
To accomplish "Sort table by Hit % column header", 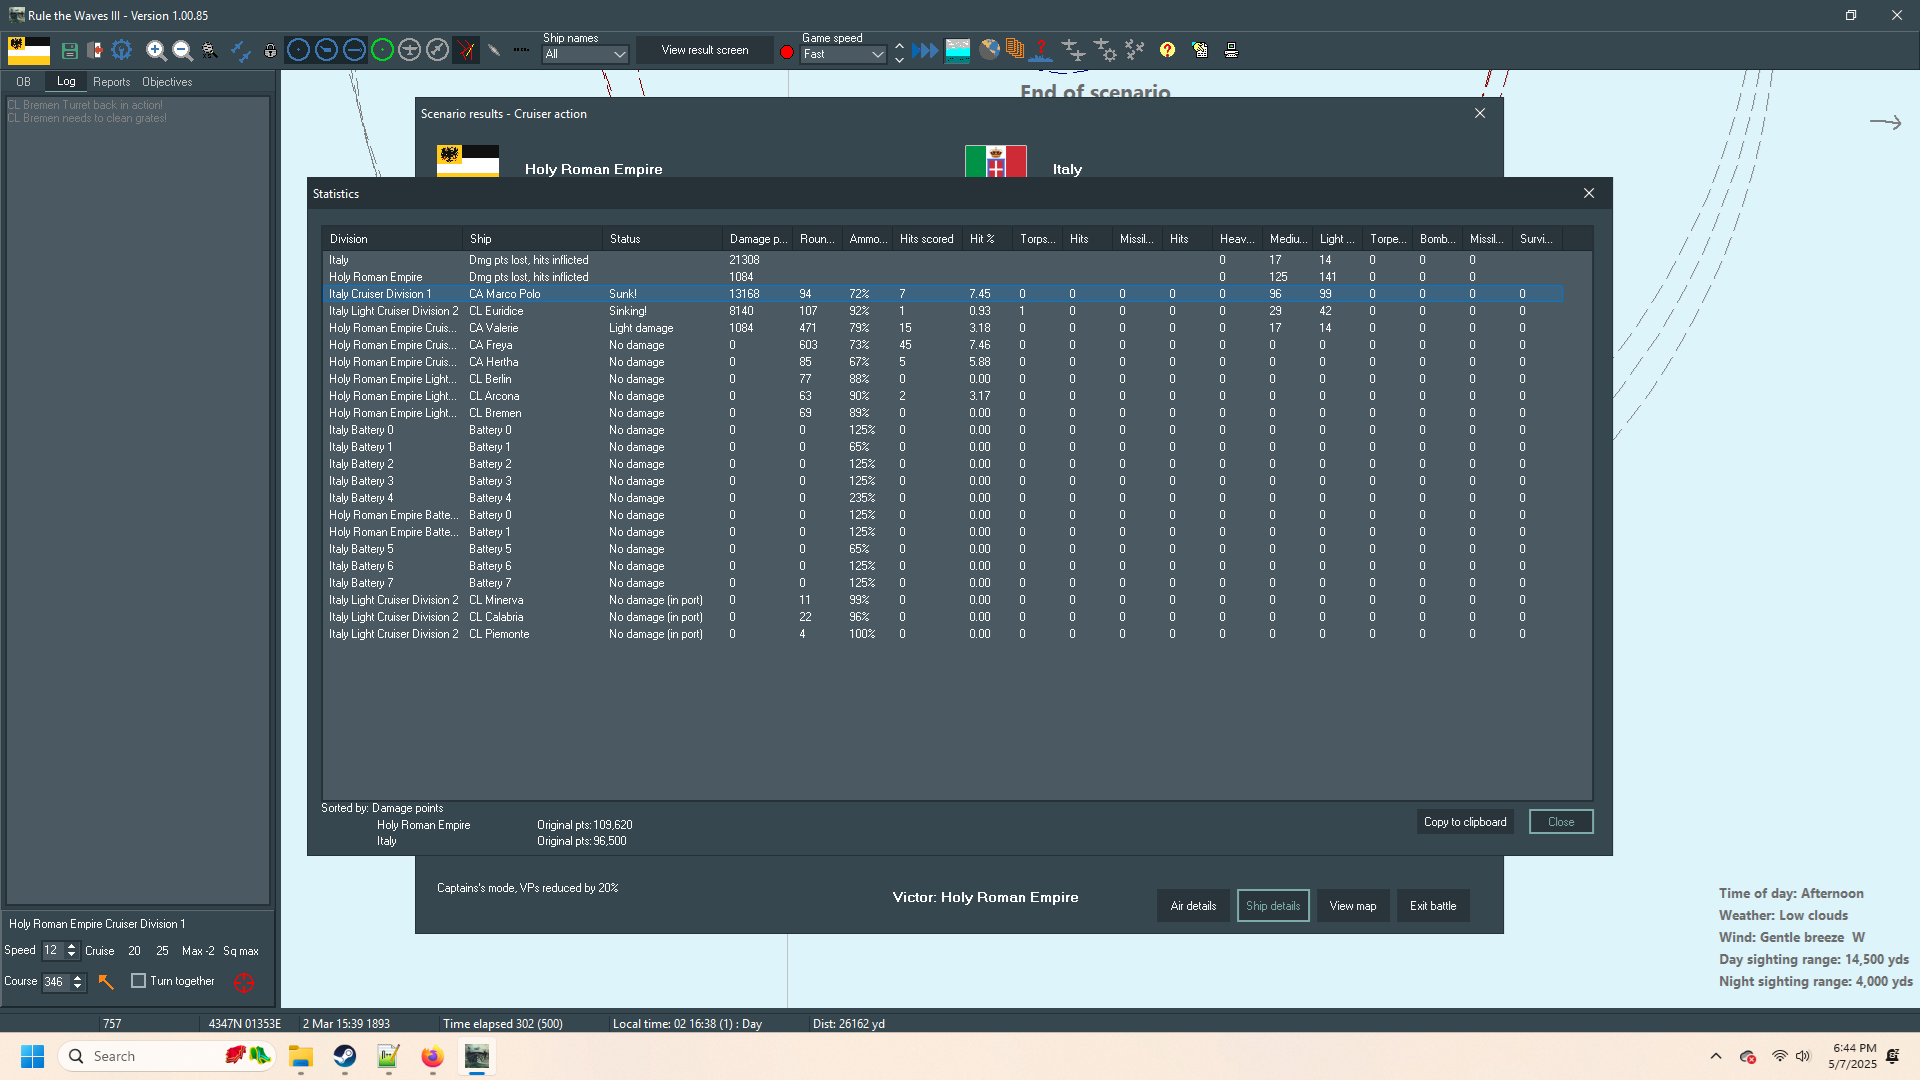I will (987, 239).
